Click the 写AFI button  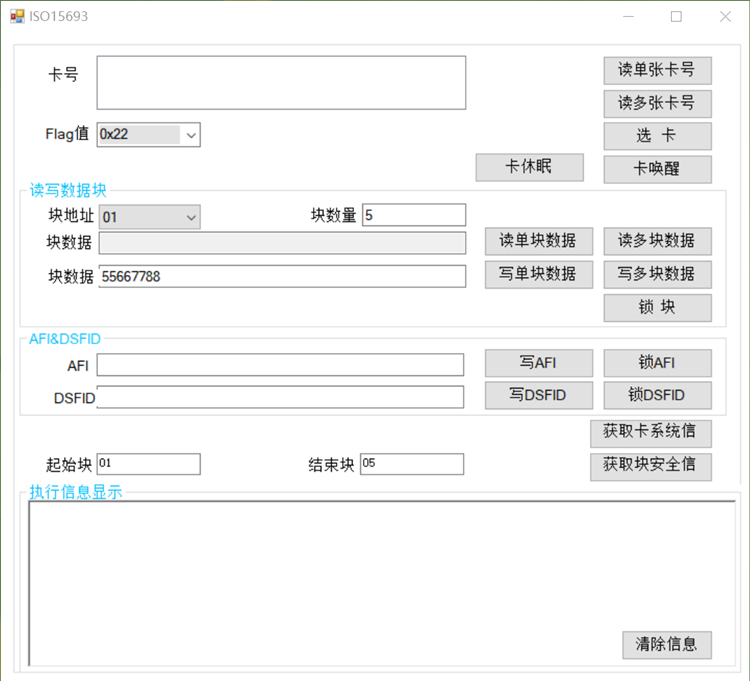coord(538,363)
